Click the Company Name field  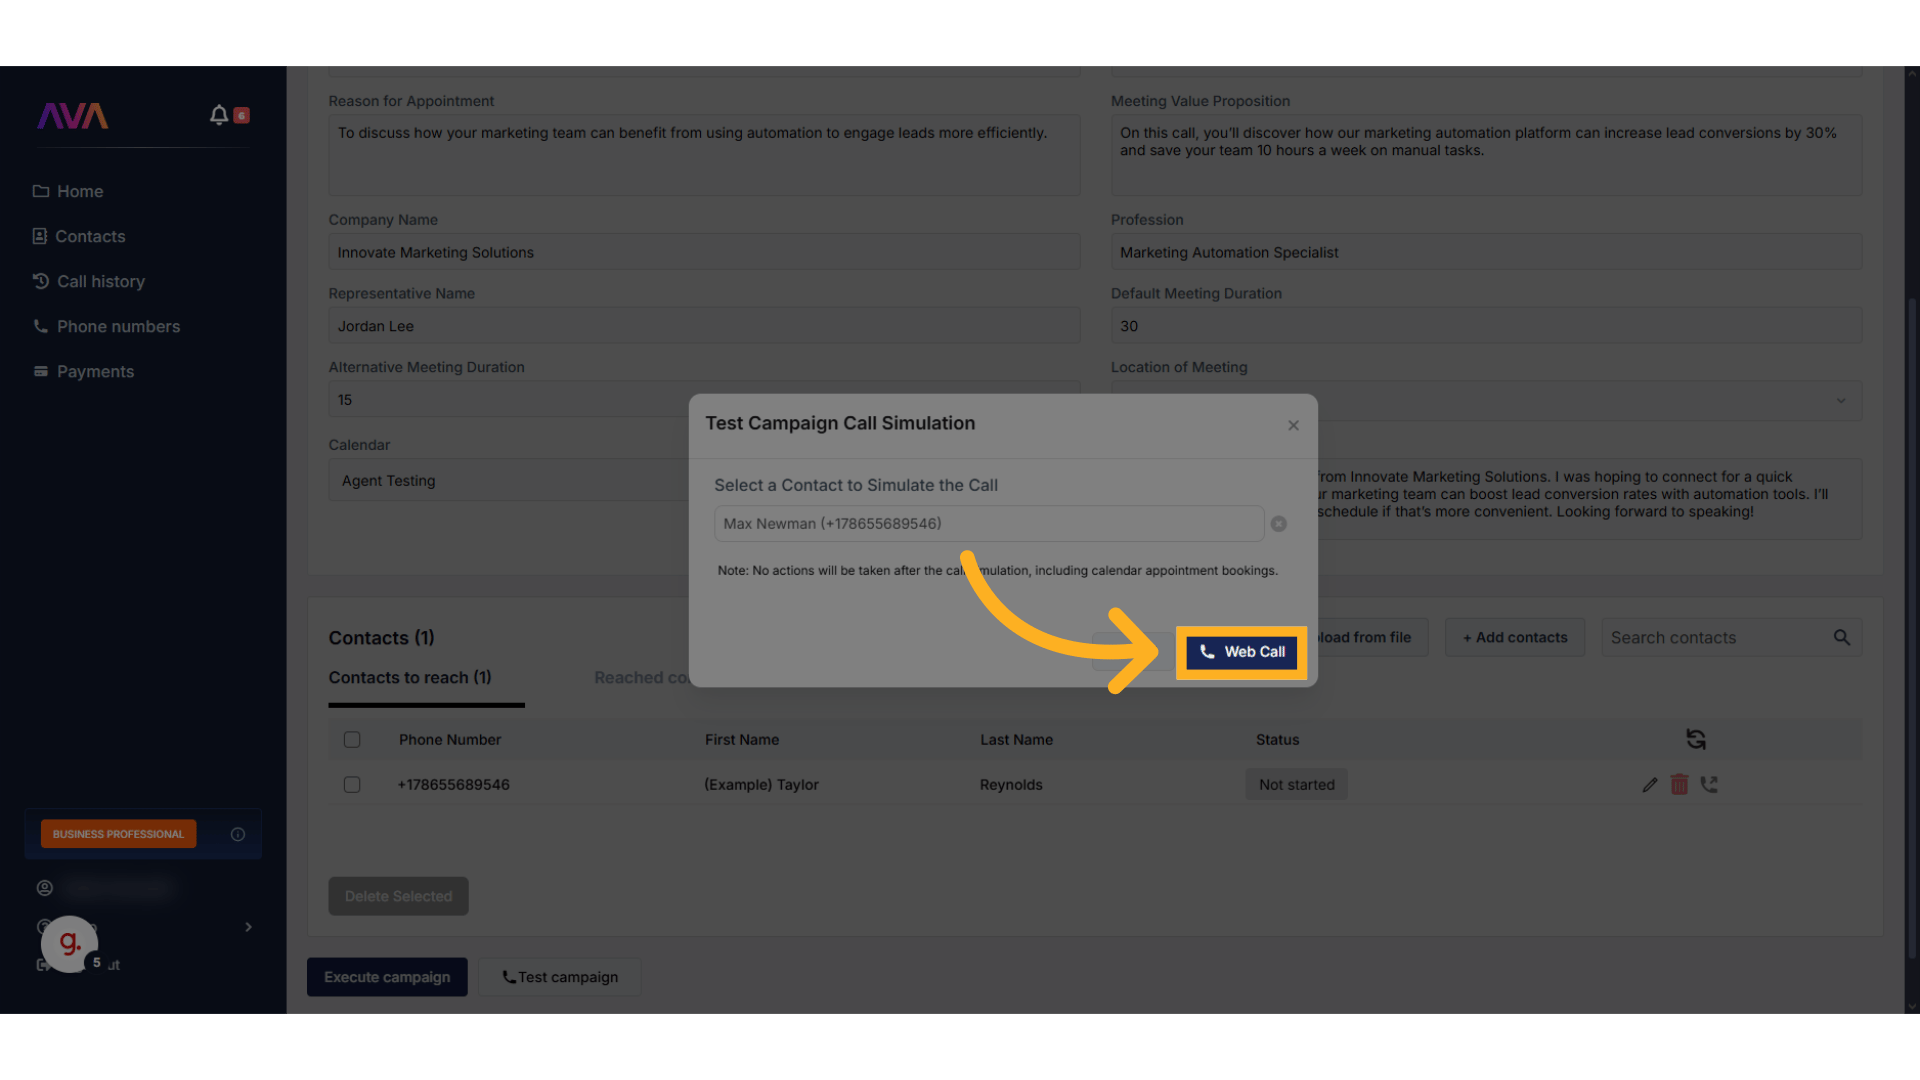[x=704, y=252]
